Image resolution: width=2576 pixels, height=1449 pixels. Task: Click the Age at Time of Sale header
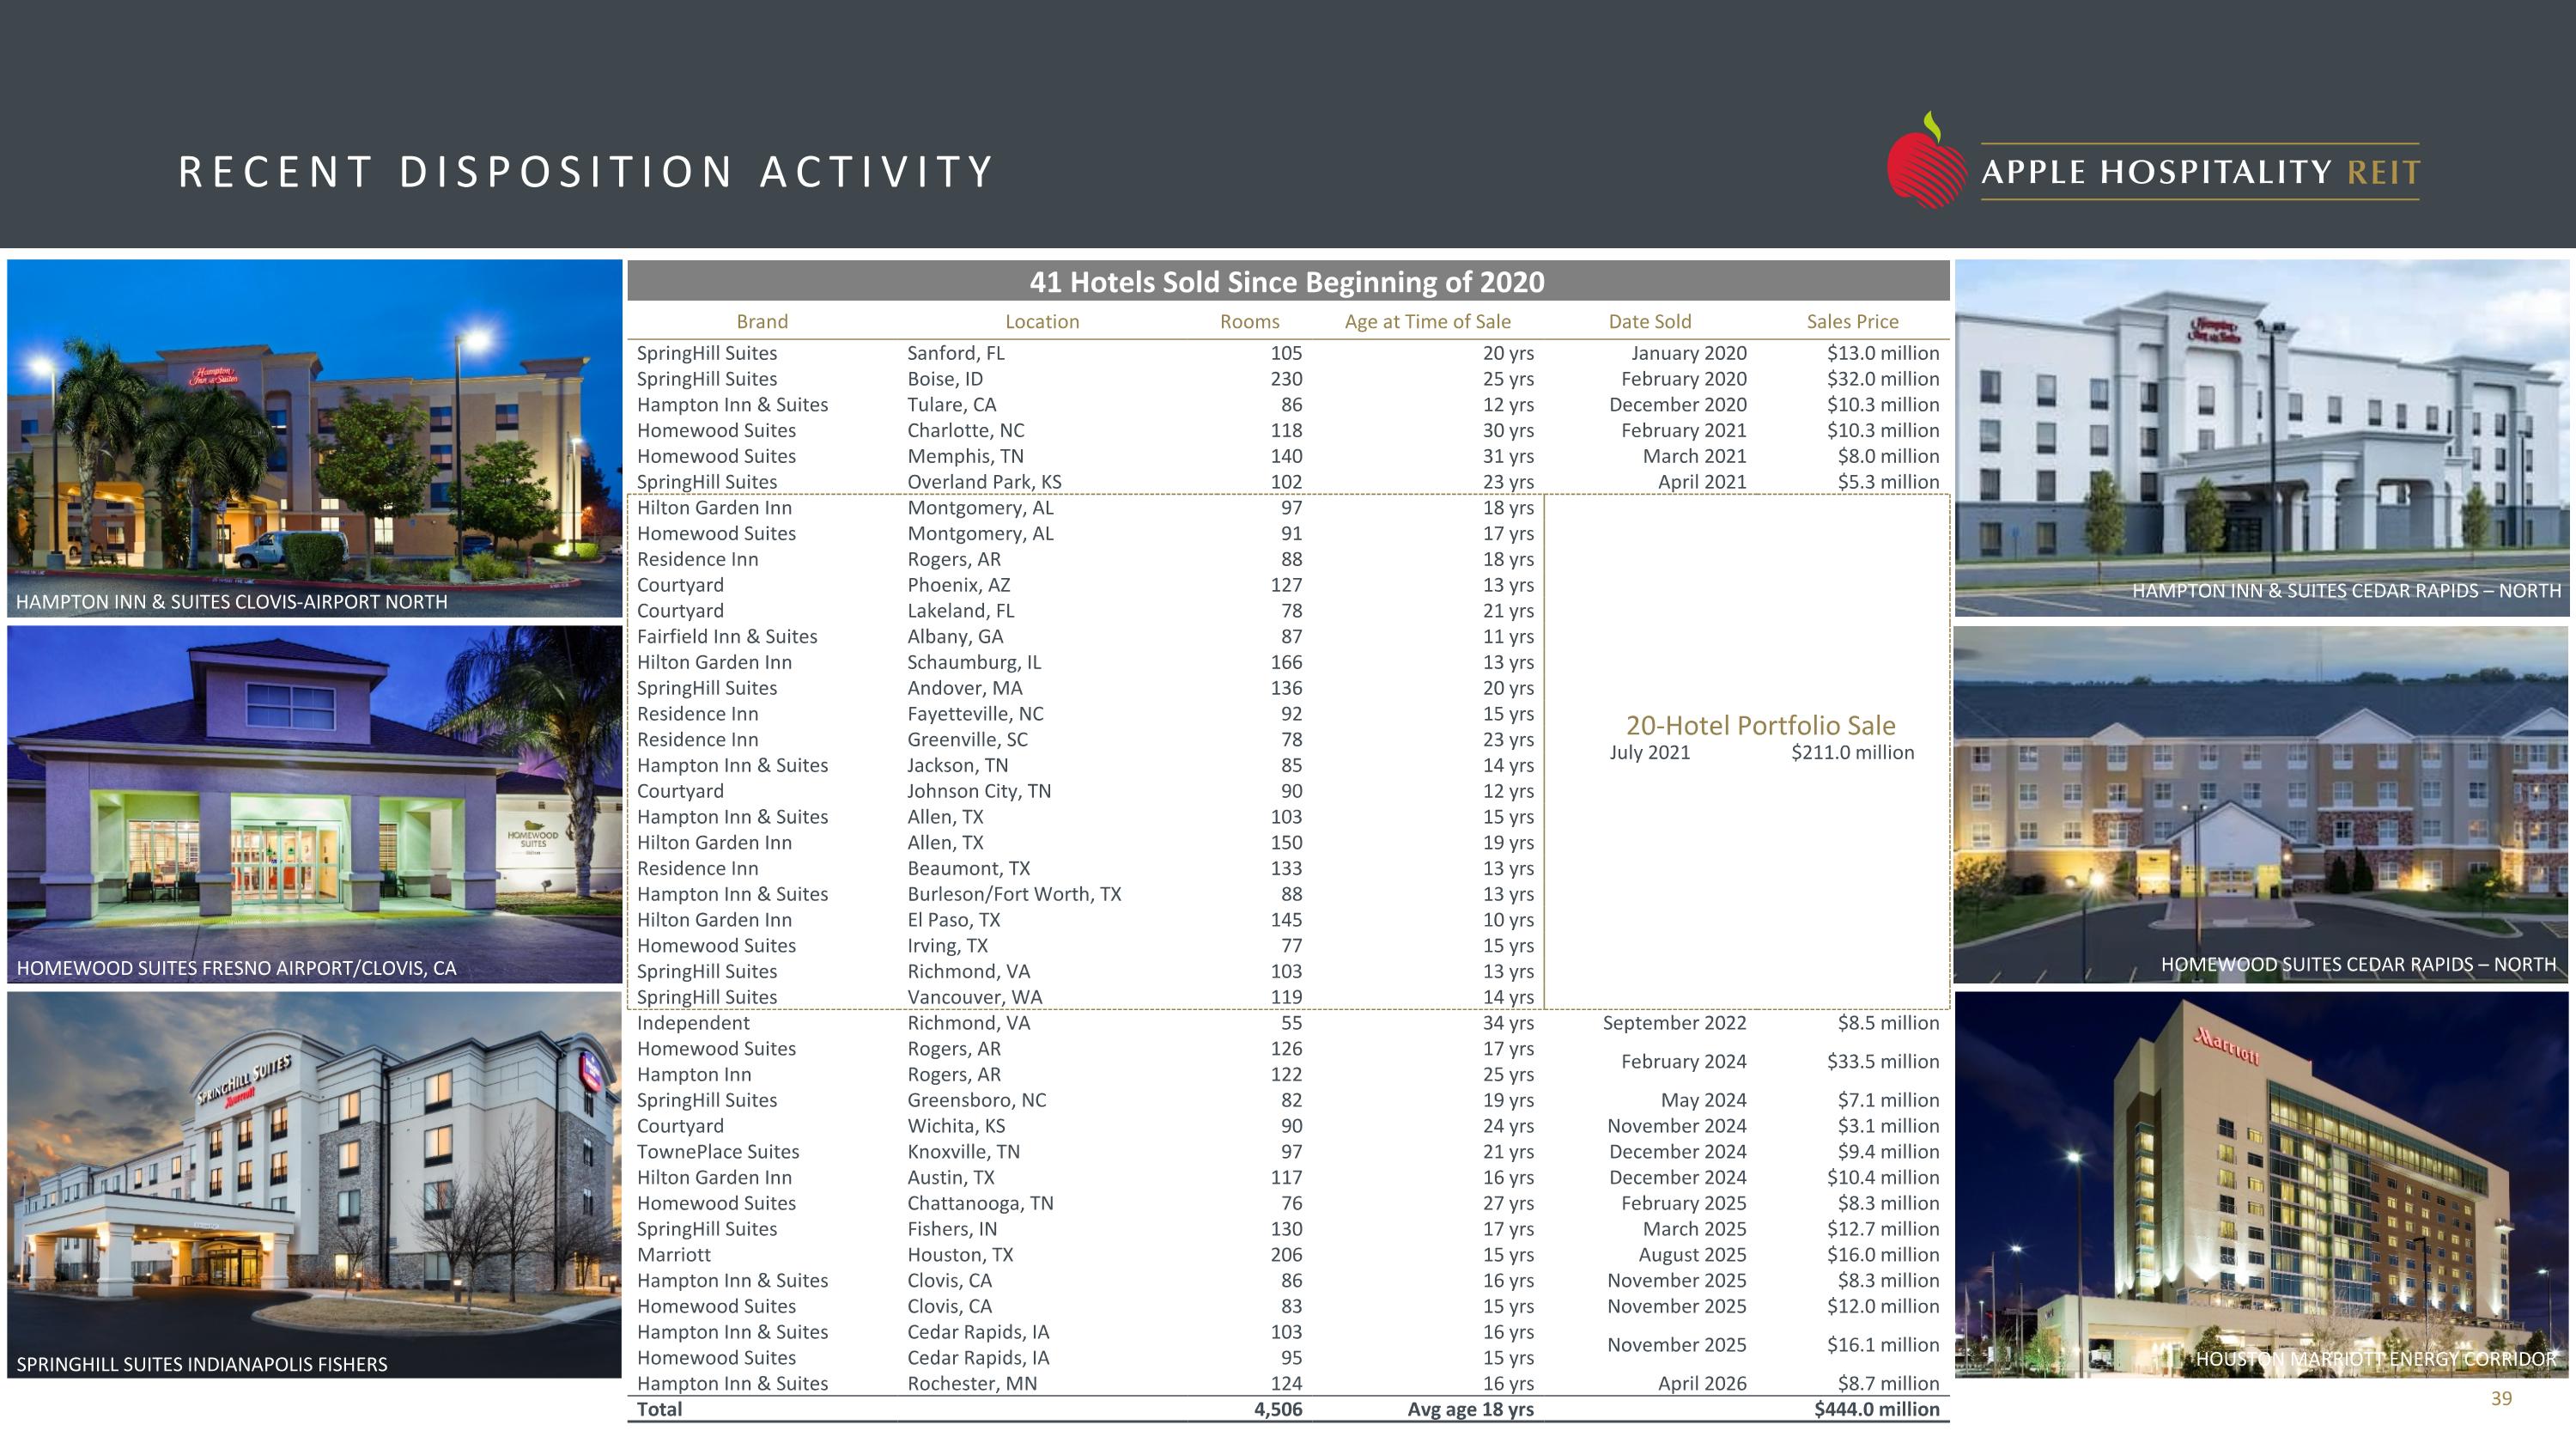1427,322
